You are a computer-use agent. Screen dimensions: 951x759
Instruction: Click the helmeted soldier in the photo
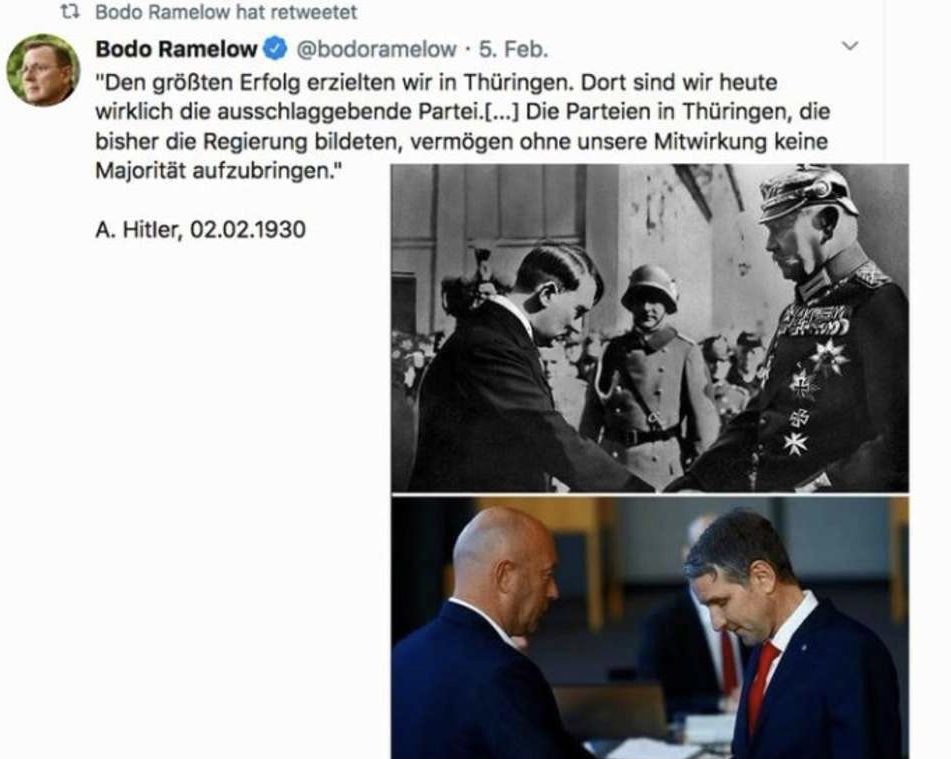coord(650,373)
